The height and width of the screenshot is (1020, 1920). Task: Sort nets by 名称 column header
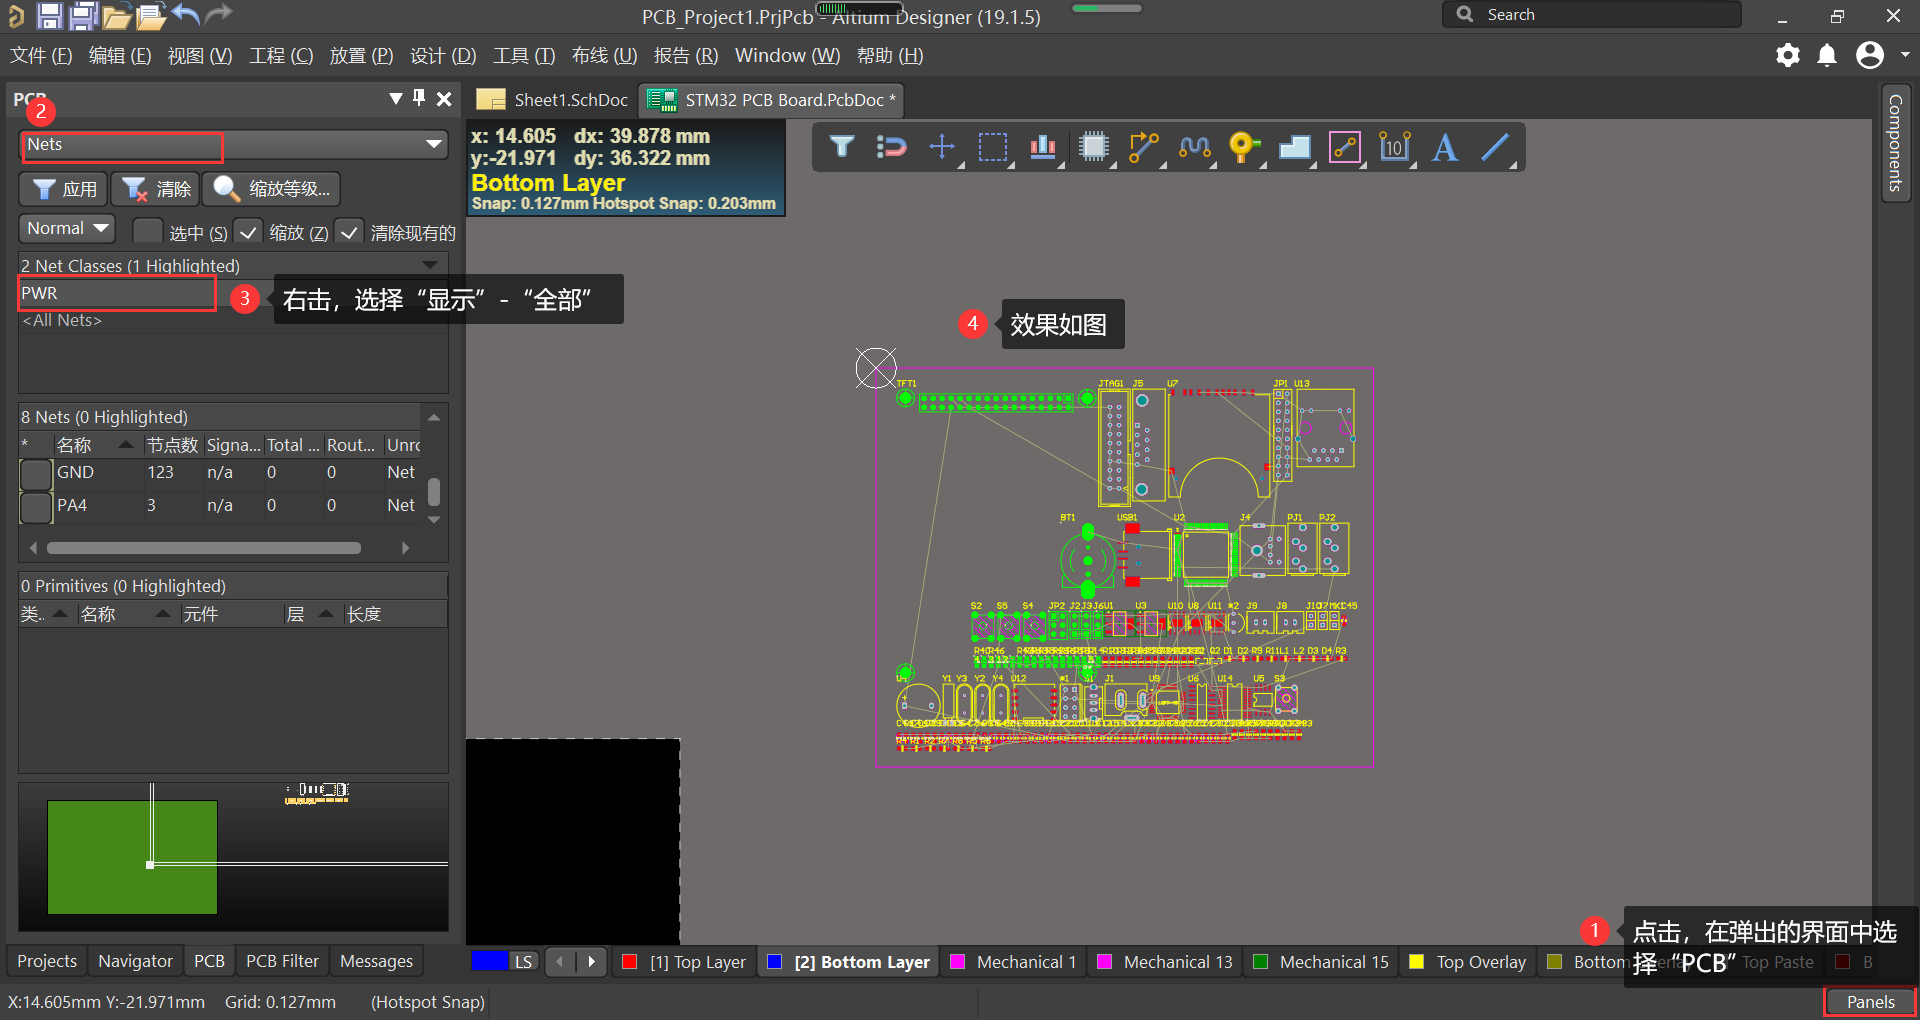click(x=94, y=445)
